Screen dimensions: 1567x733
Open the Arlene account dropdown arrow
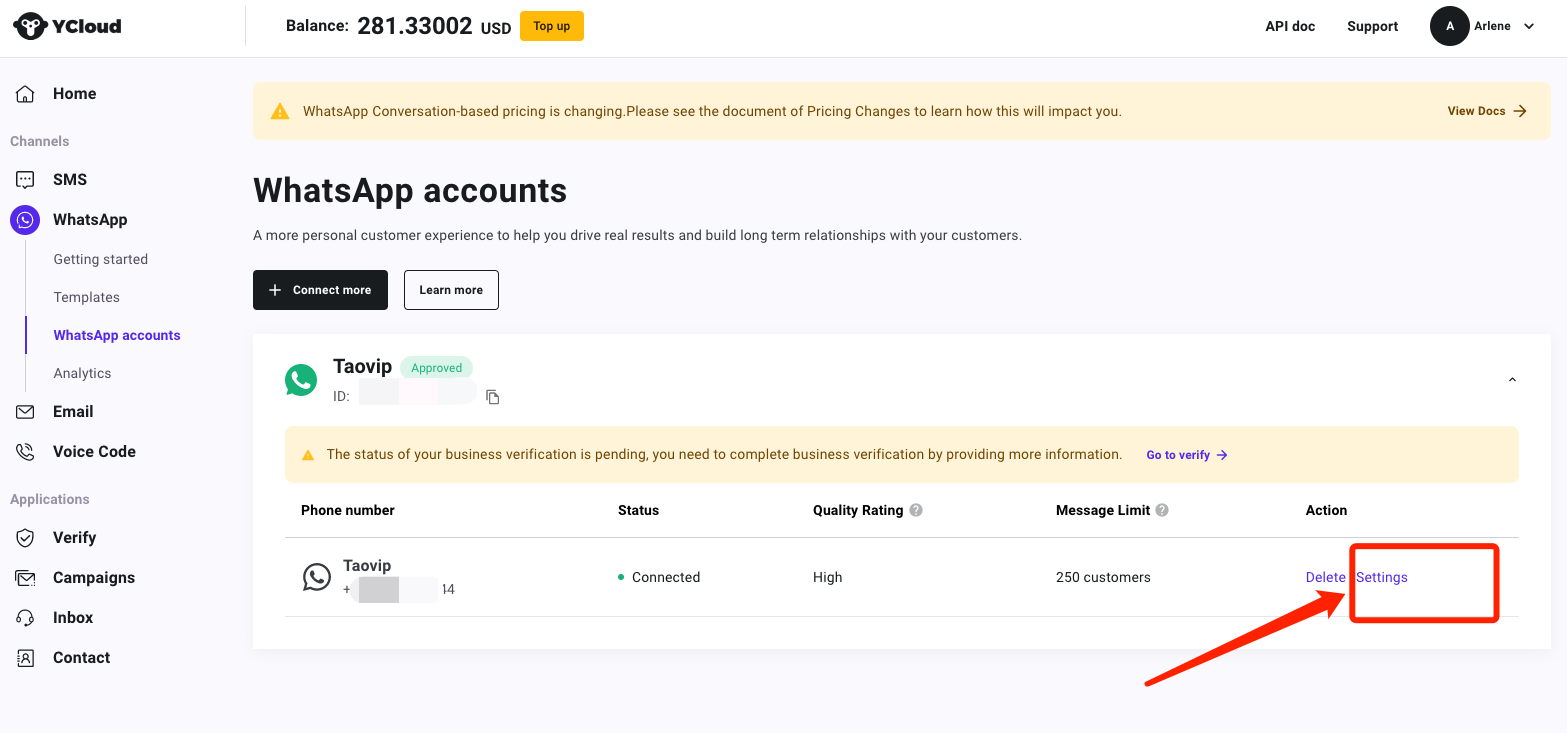point(1528,27)
